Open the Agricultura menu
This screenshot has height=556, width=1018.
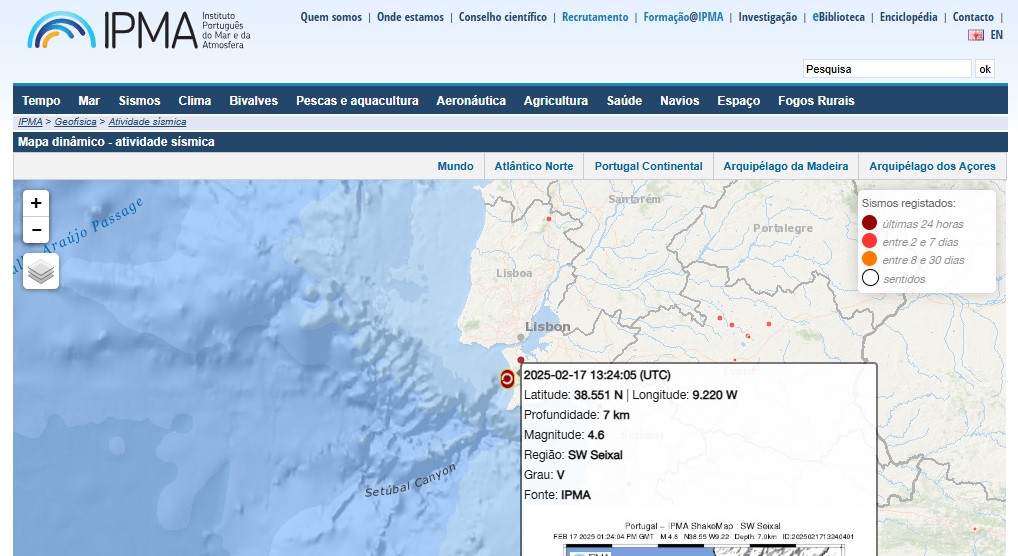click(x=556, y=101)
